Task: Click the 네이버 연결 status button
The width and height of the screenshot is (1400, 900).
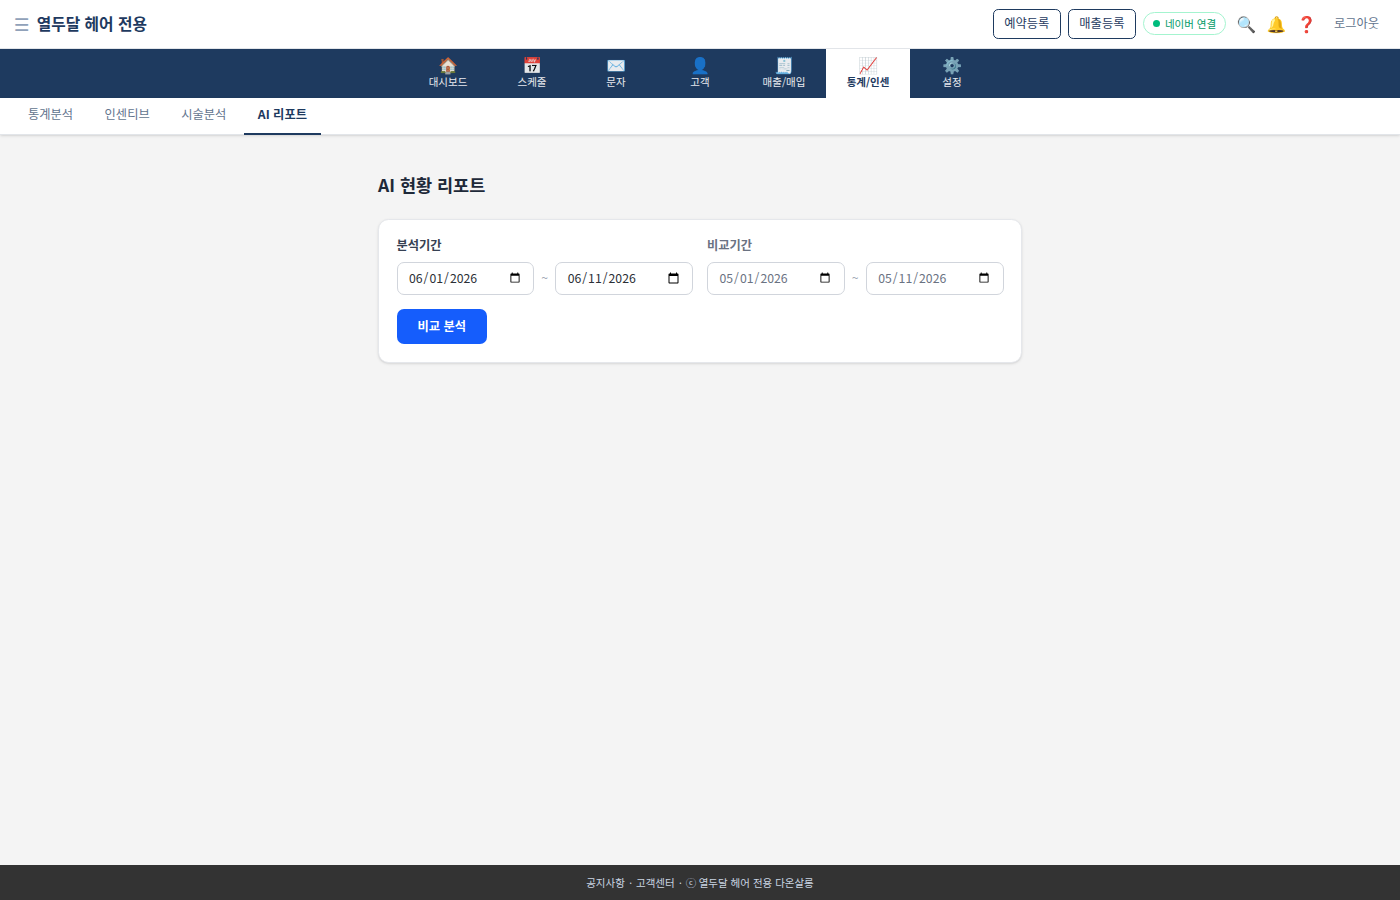Action: tap(1184, 24)
